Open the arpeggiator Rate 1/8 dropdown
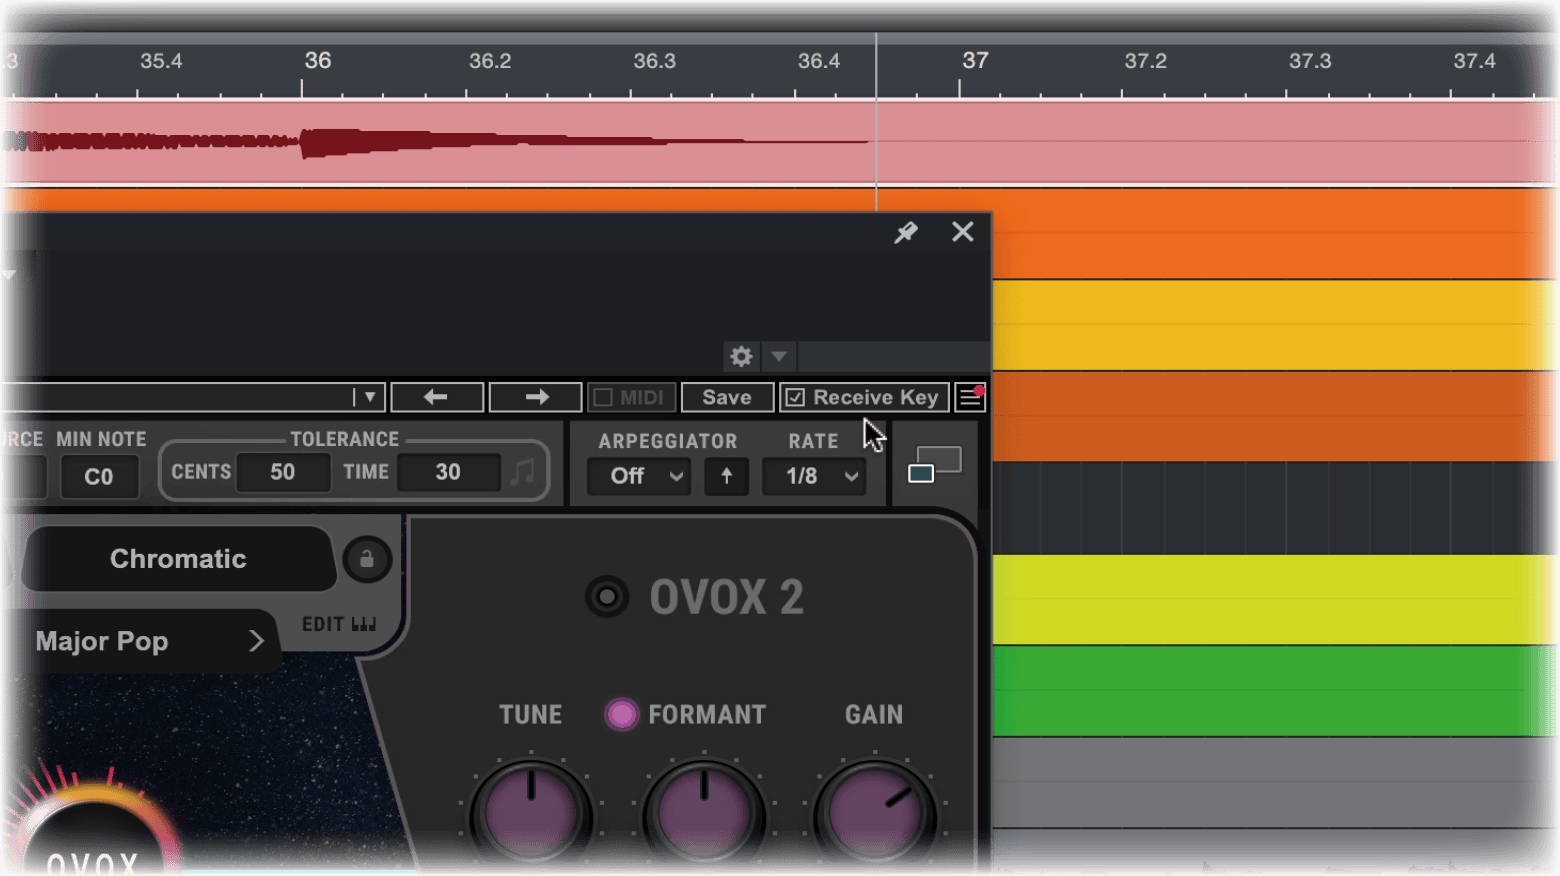The width and height of the screenshot is (1560, 876). 814,476
